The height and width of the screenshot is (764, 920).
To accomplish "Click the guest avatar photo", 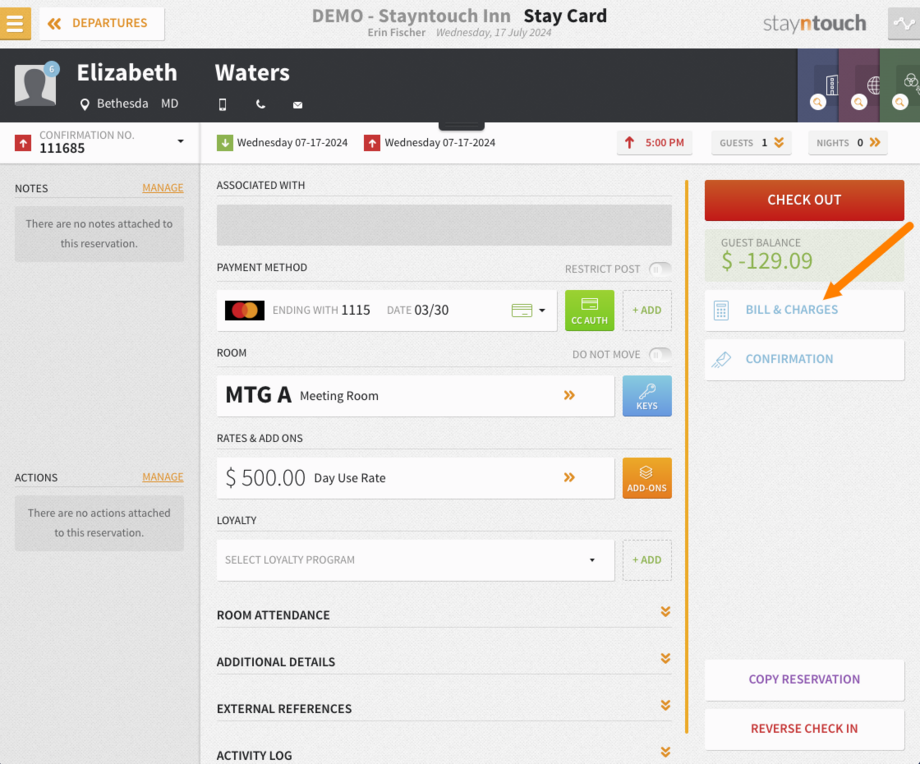I will pos(35,85).
